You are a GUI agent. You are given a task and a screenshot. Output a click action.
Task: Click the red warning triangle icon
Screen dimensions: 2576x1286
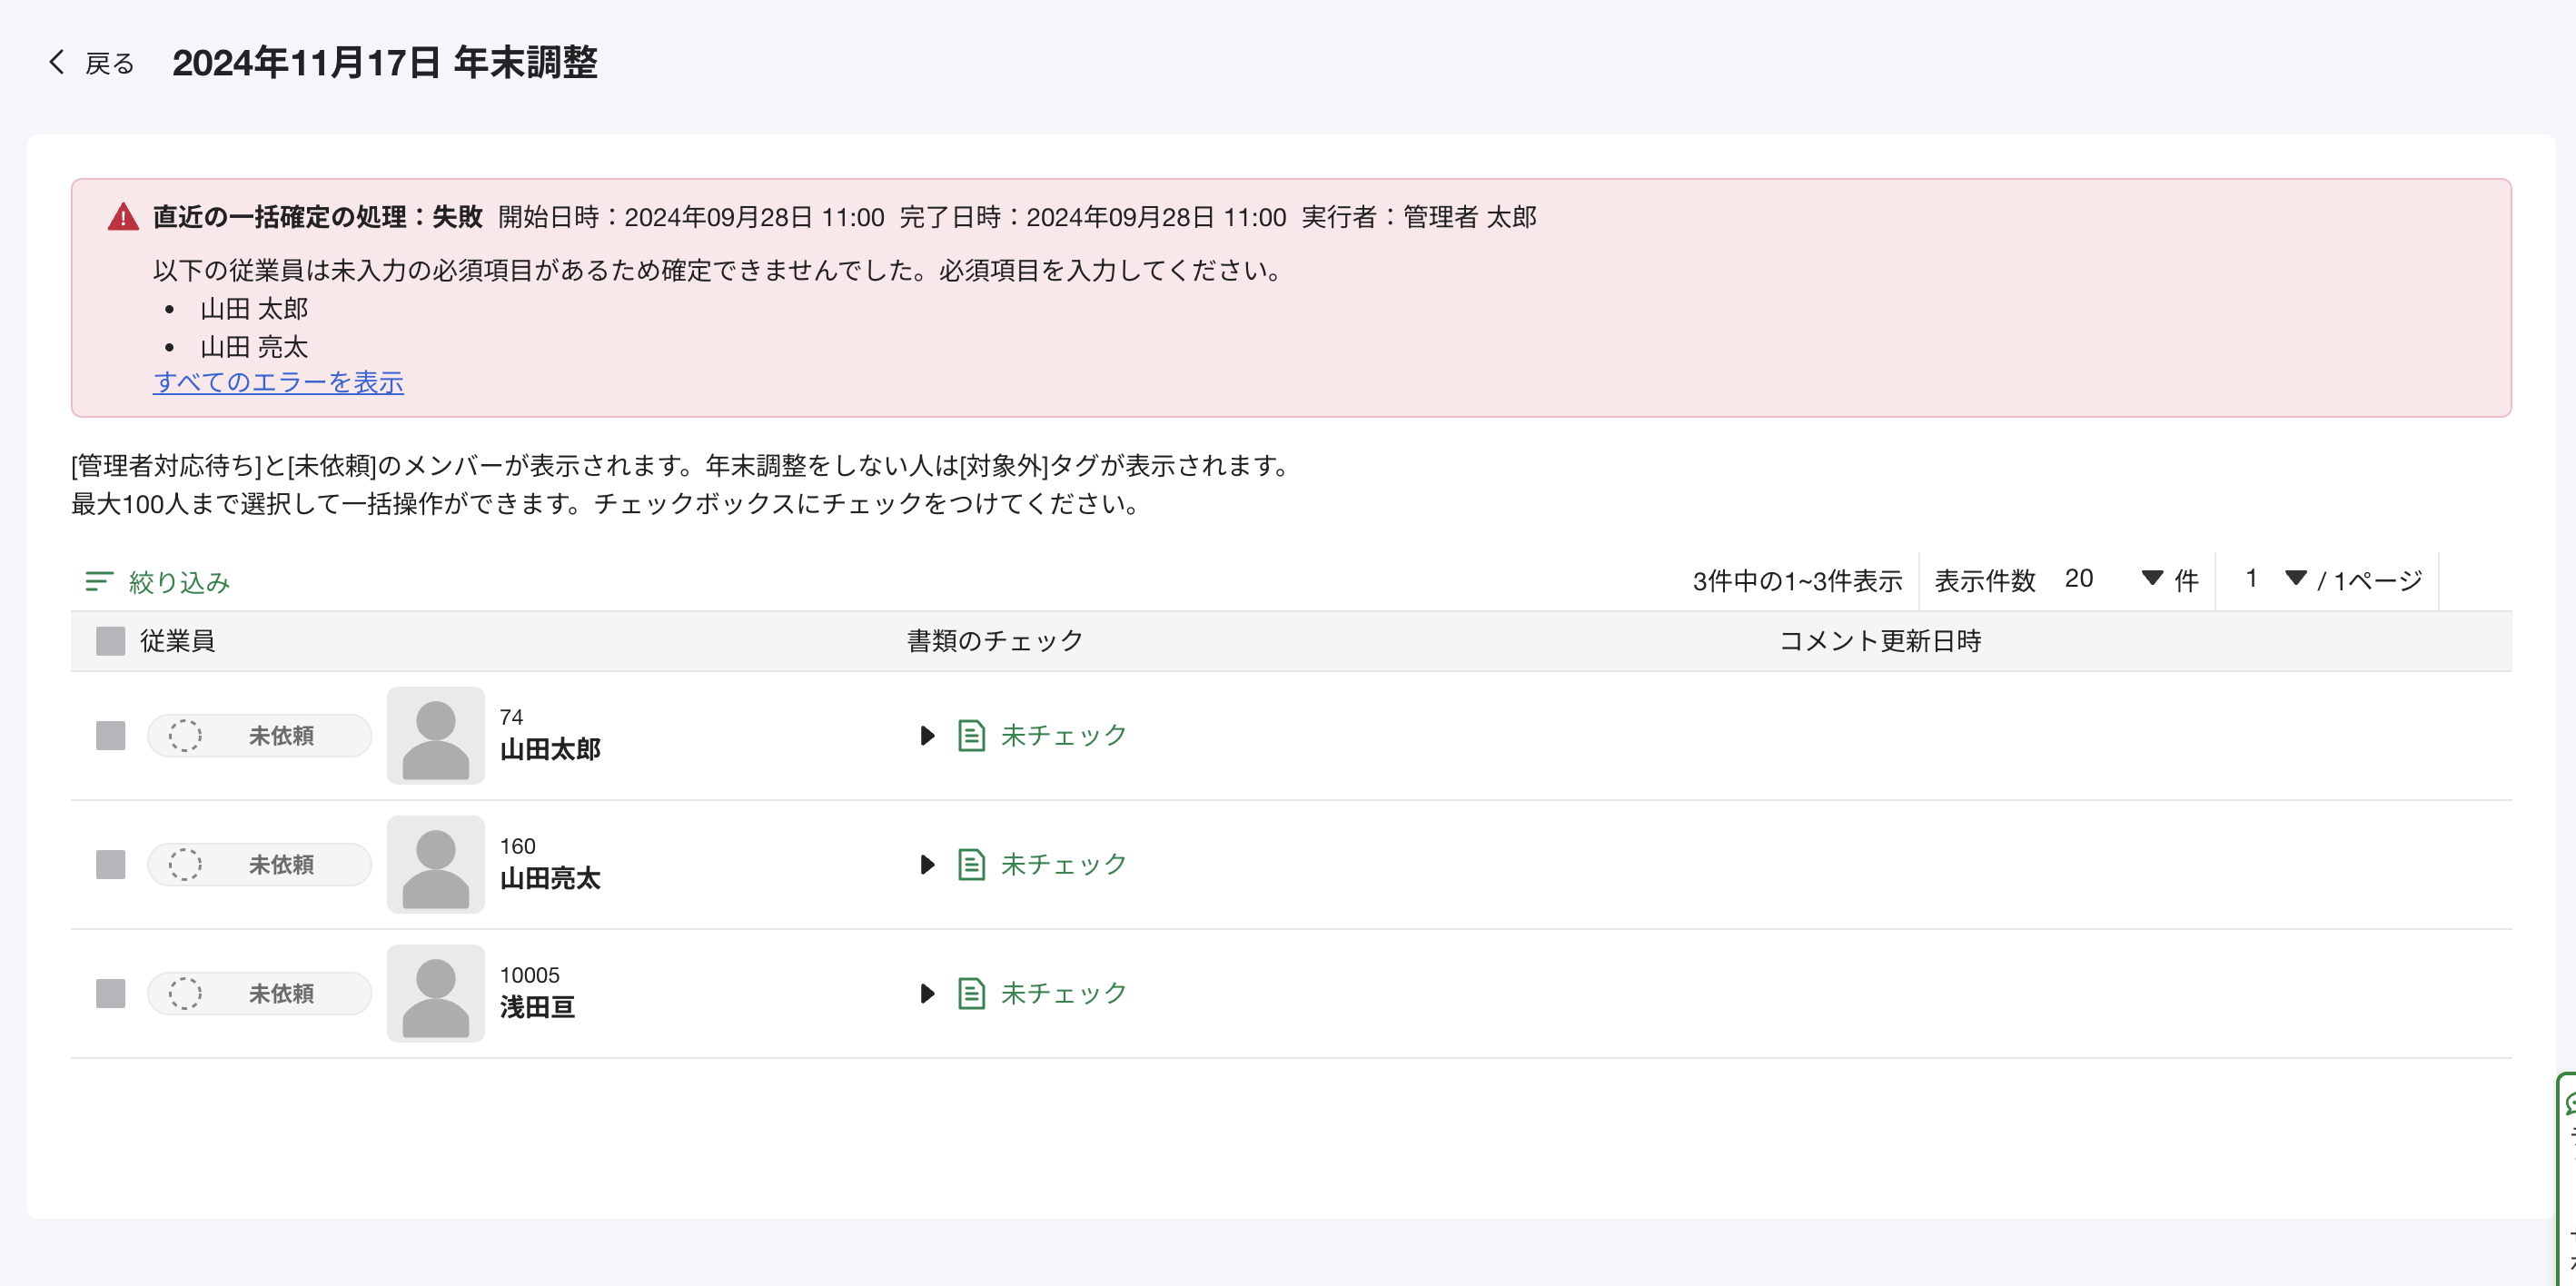tap(123, 216)
